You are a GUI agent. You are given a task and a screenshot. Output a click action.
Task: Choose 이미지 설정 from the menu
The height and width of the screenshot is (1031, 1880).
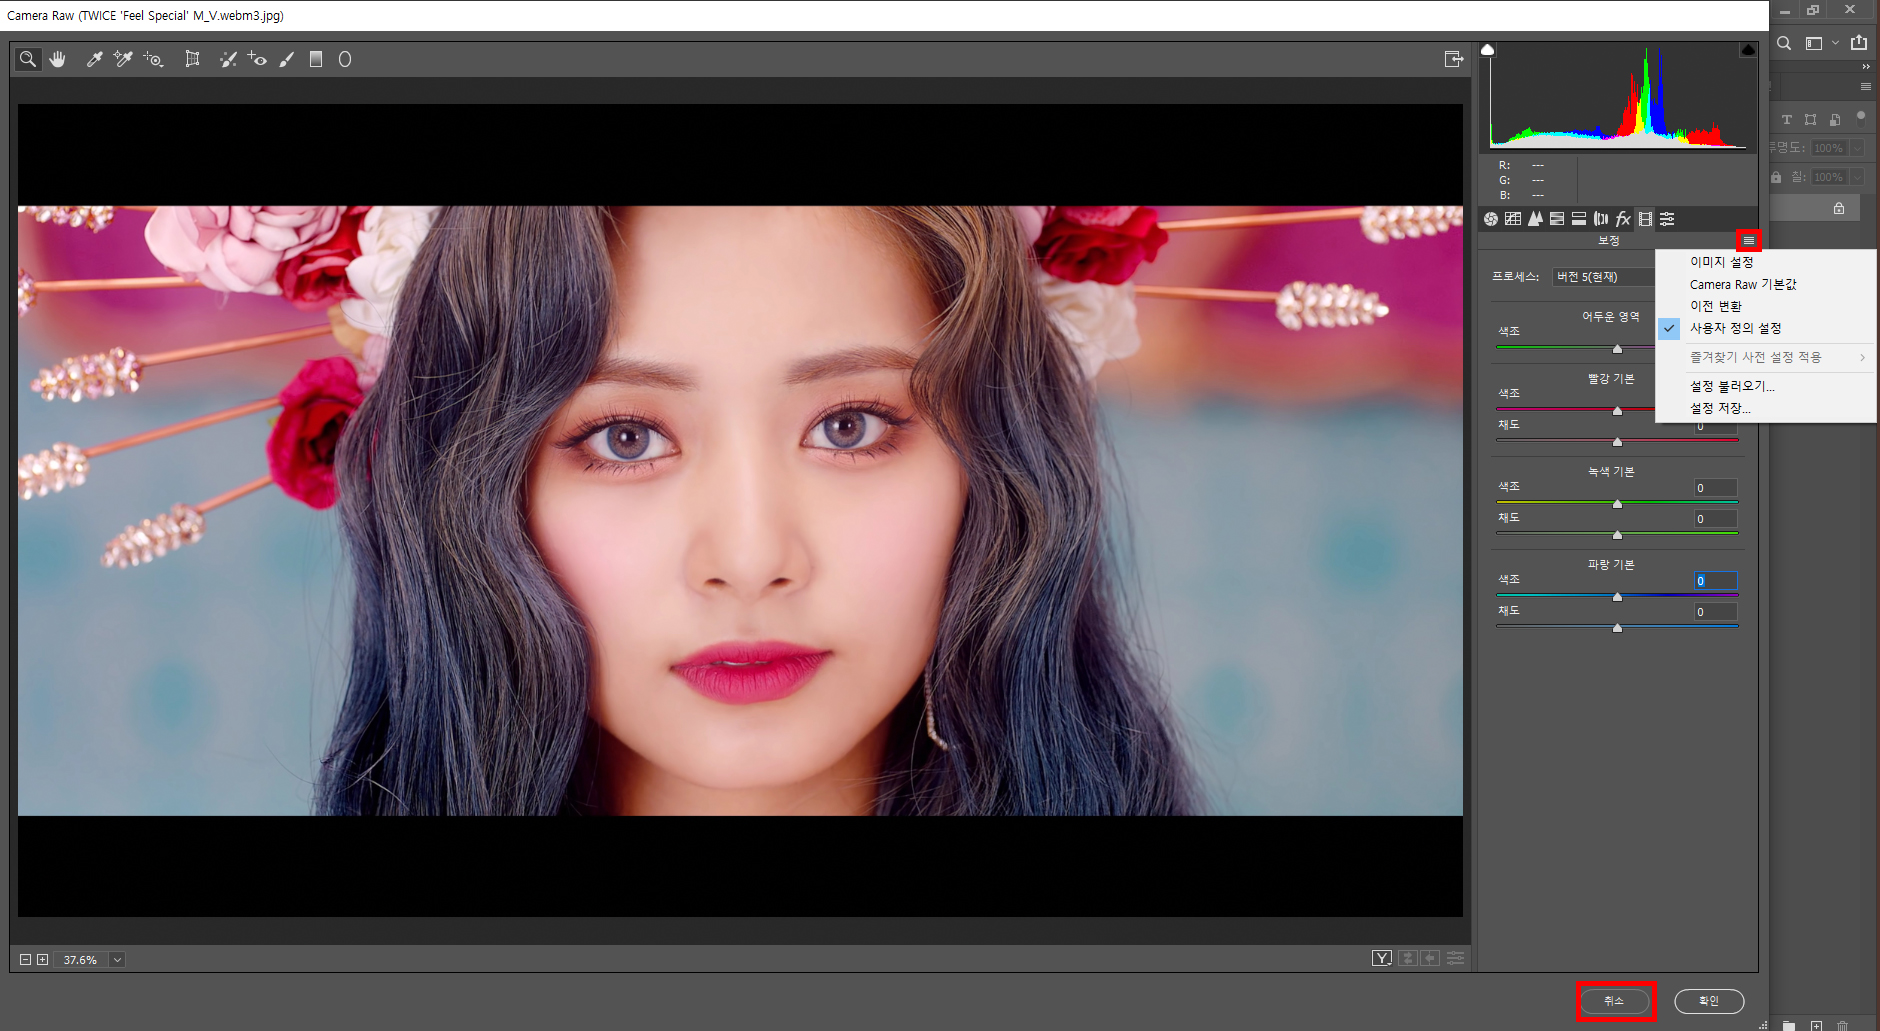[x=1721, y=262]
